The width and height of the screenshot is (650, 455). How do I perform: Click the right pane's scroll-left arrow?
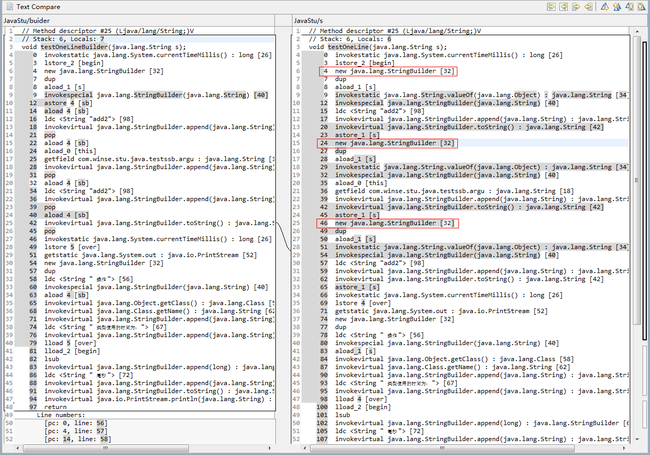(x=305, y=448)
